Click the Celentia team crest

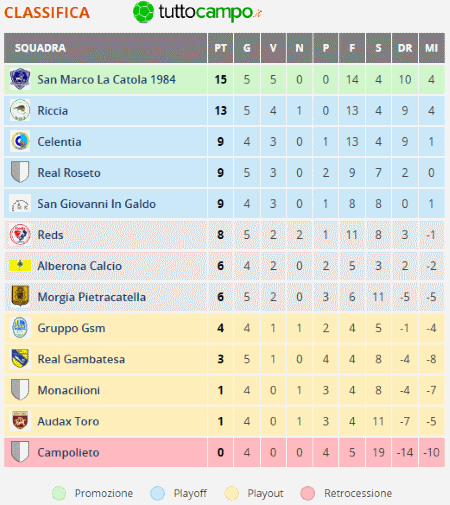(x=20, y=141)
